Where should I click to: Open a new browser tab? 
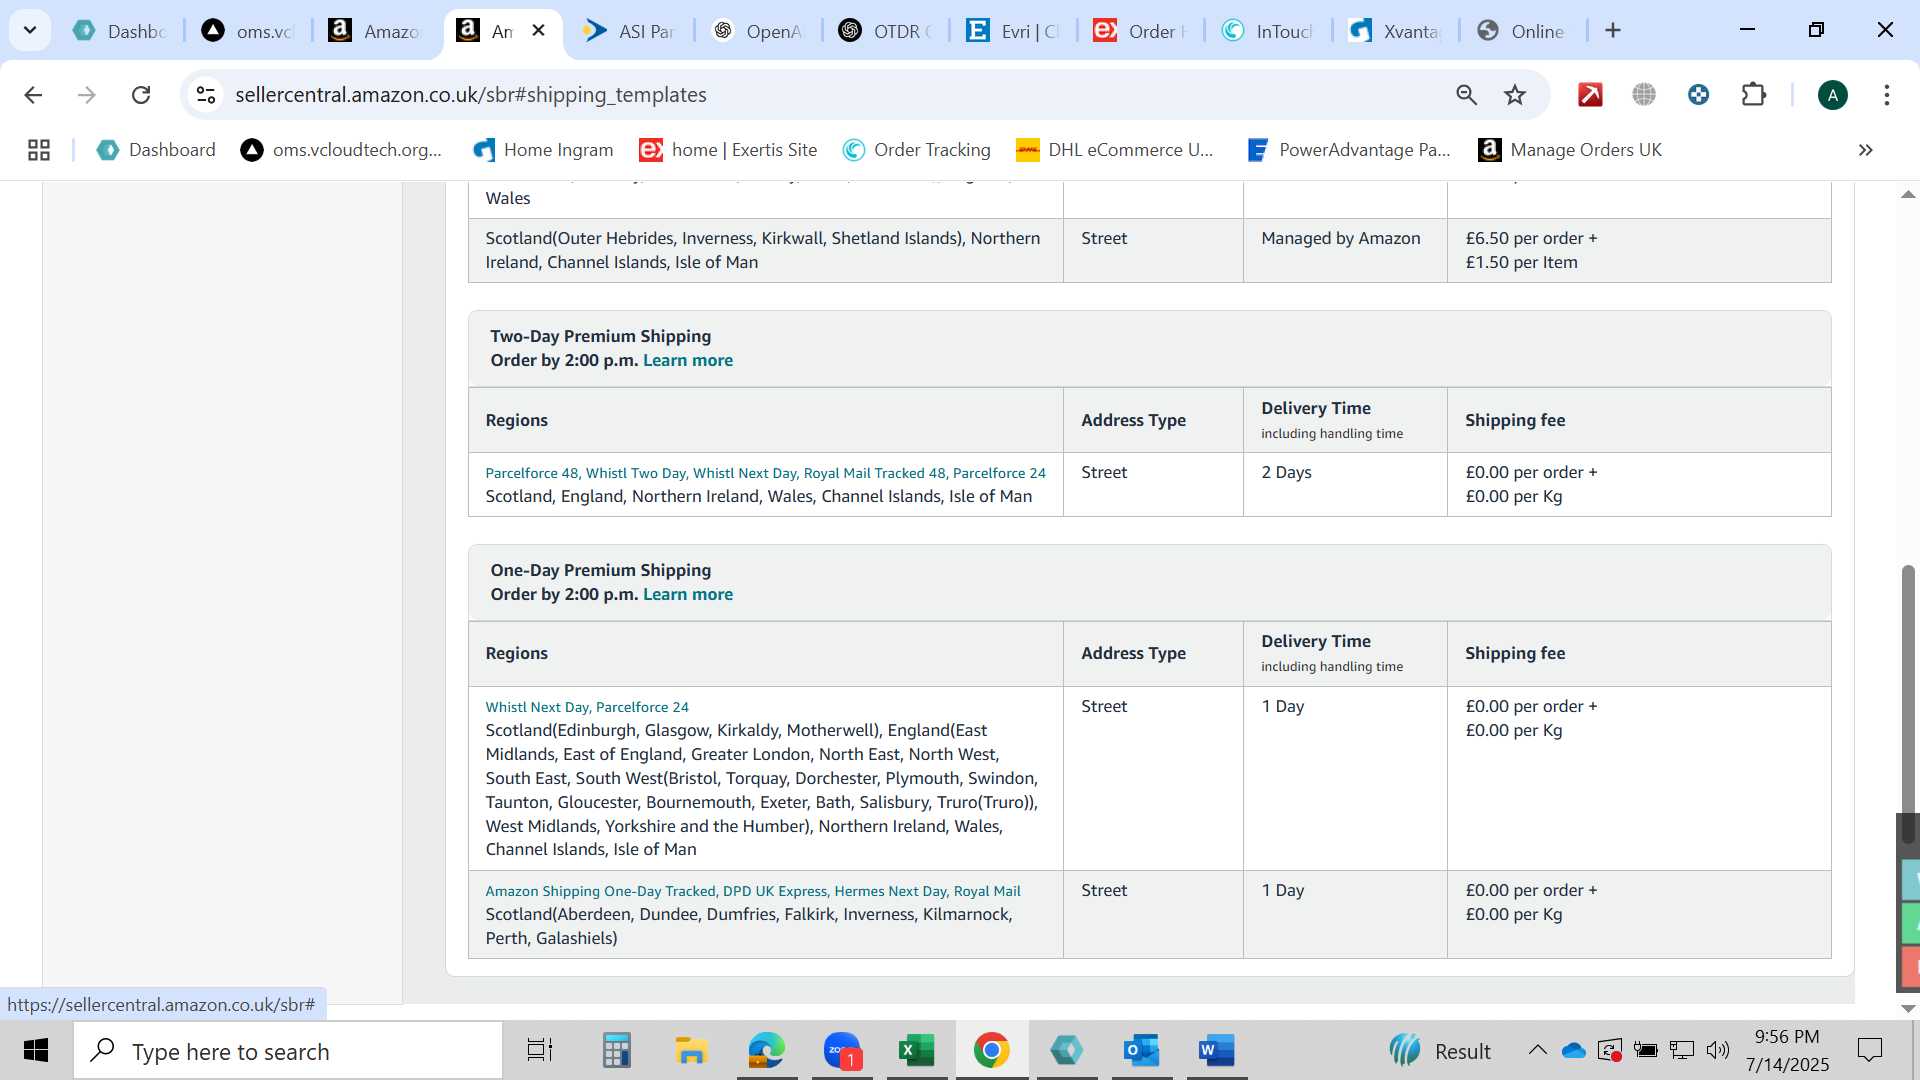tap(1612, 30)
